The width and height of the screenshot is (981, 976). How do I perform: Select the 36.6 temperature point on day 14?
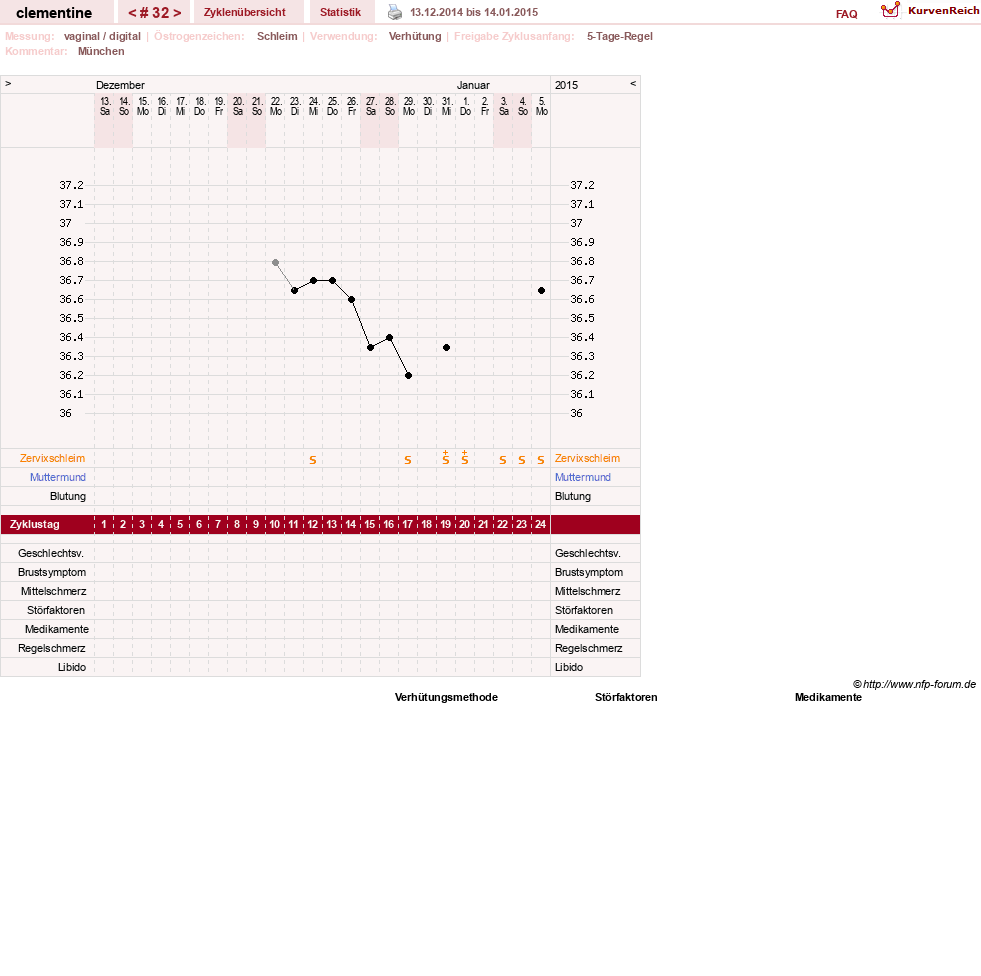(x=352, y=300)
